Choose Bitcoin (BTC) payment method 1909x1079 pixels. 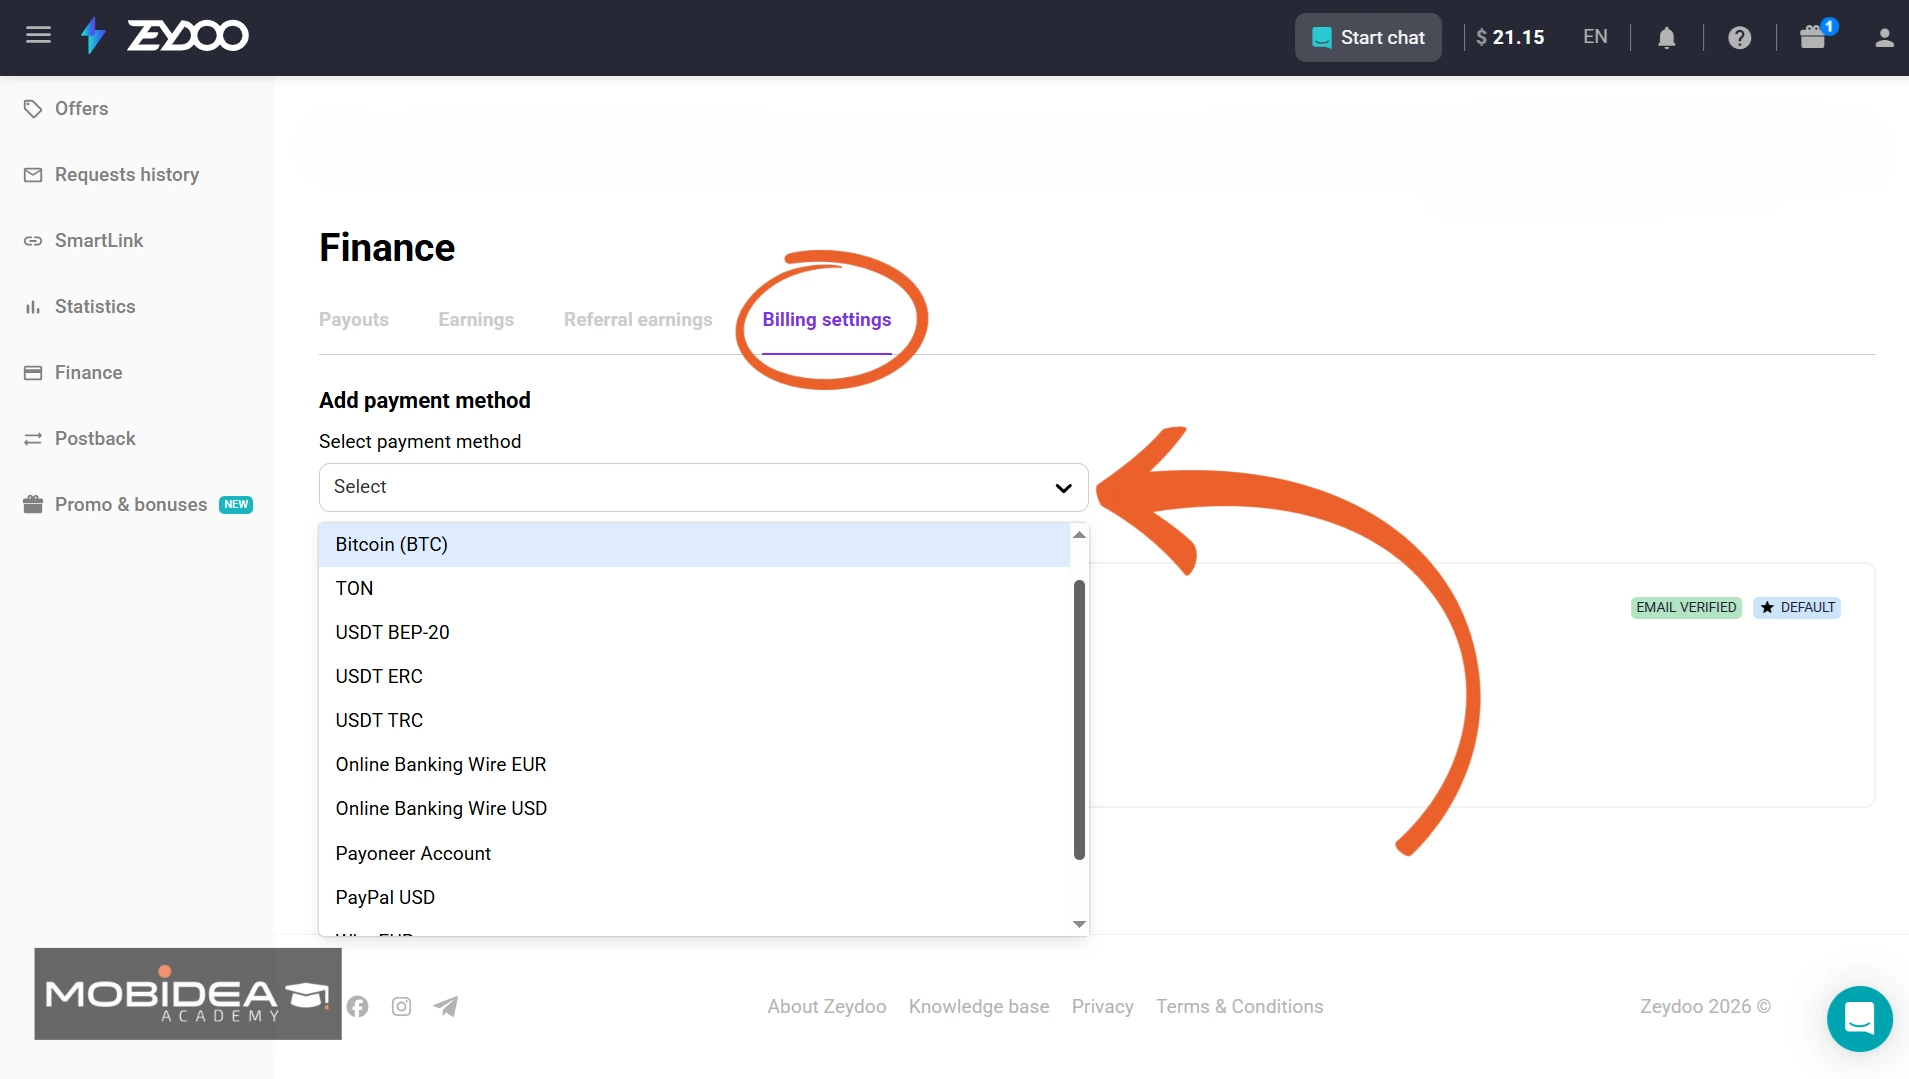click(x=694, y=544)
